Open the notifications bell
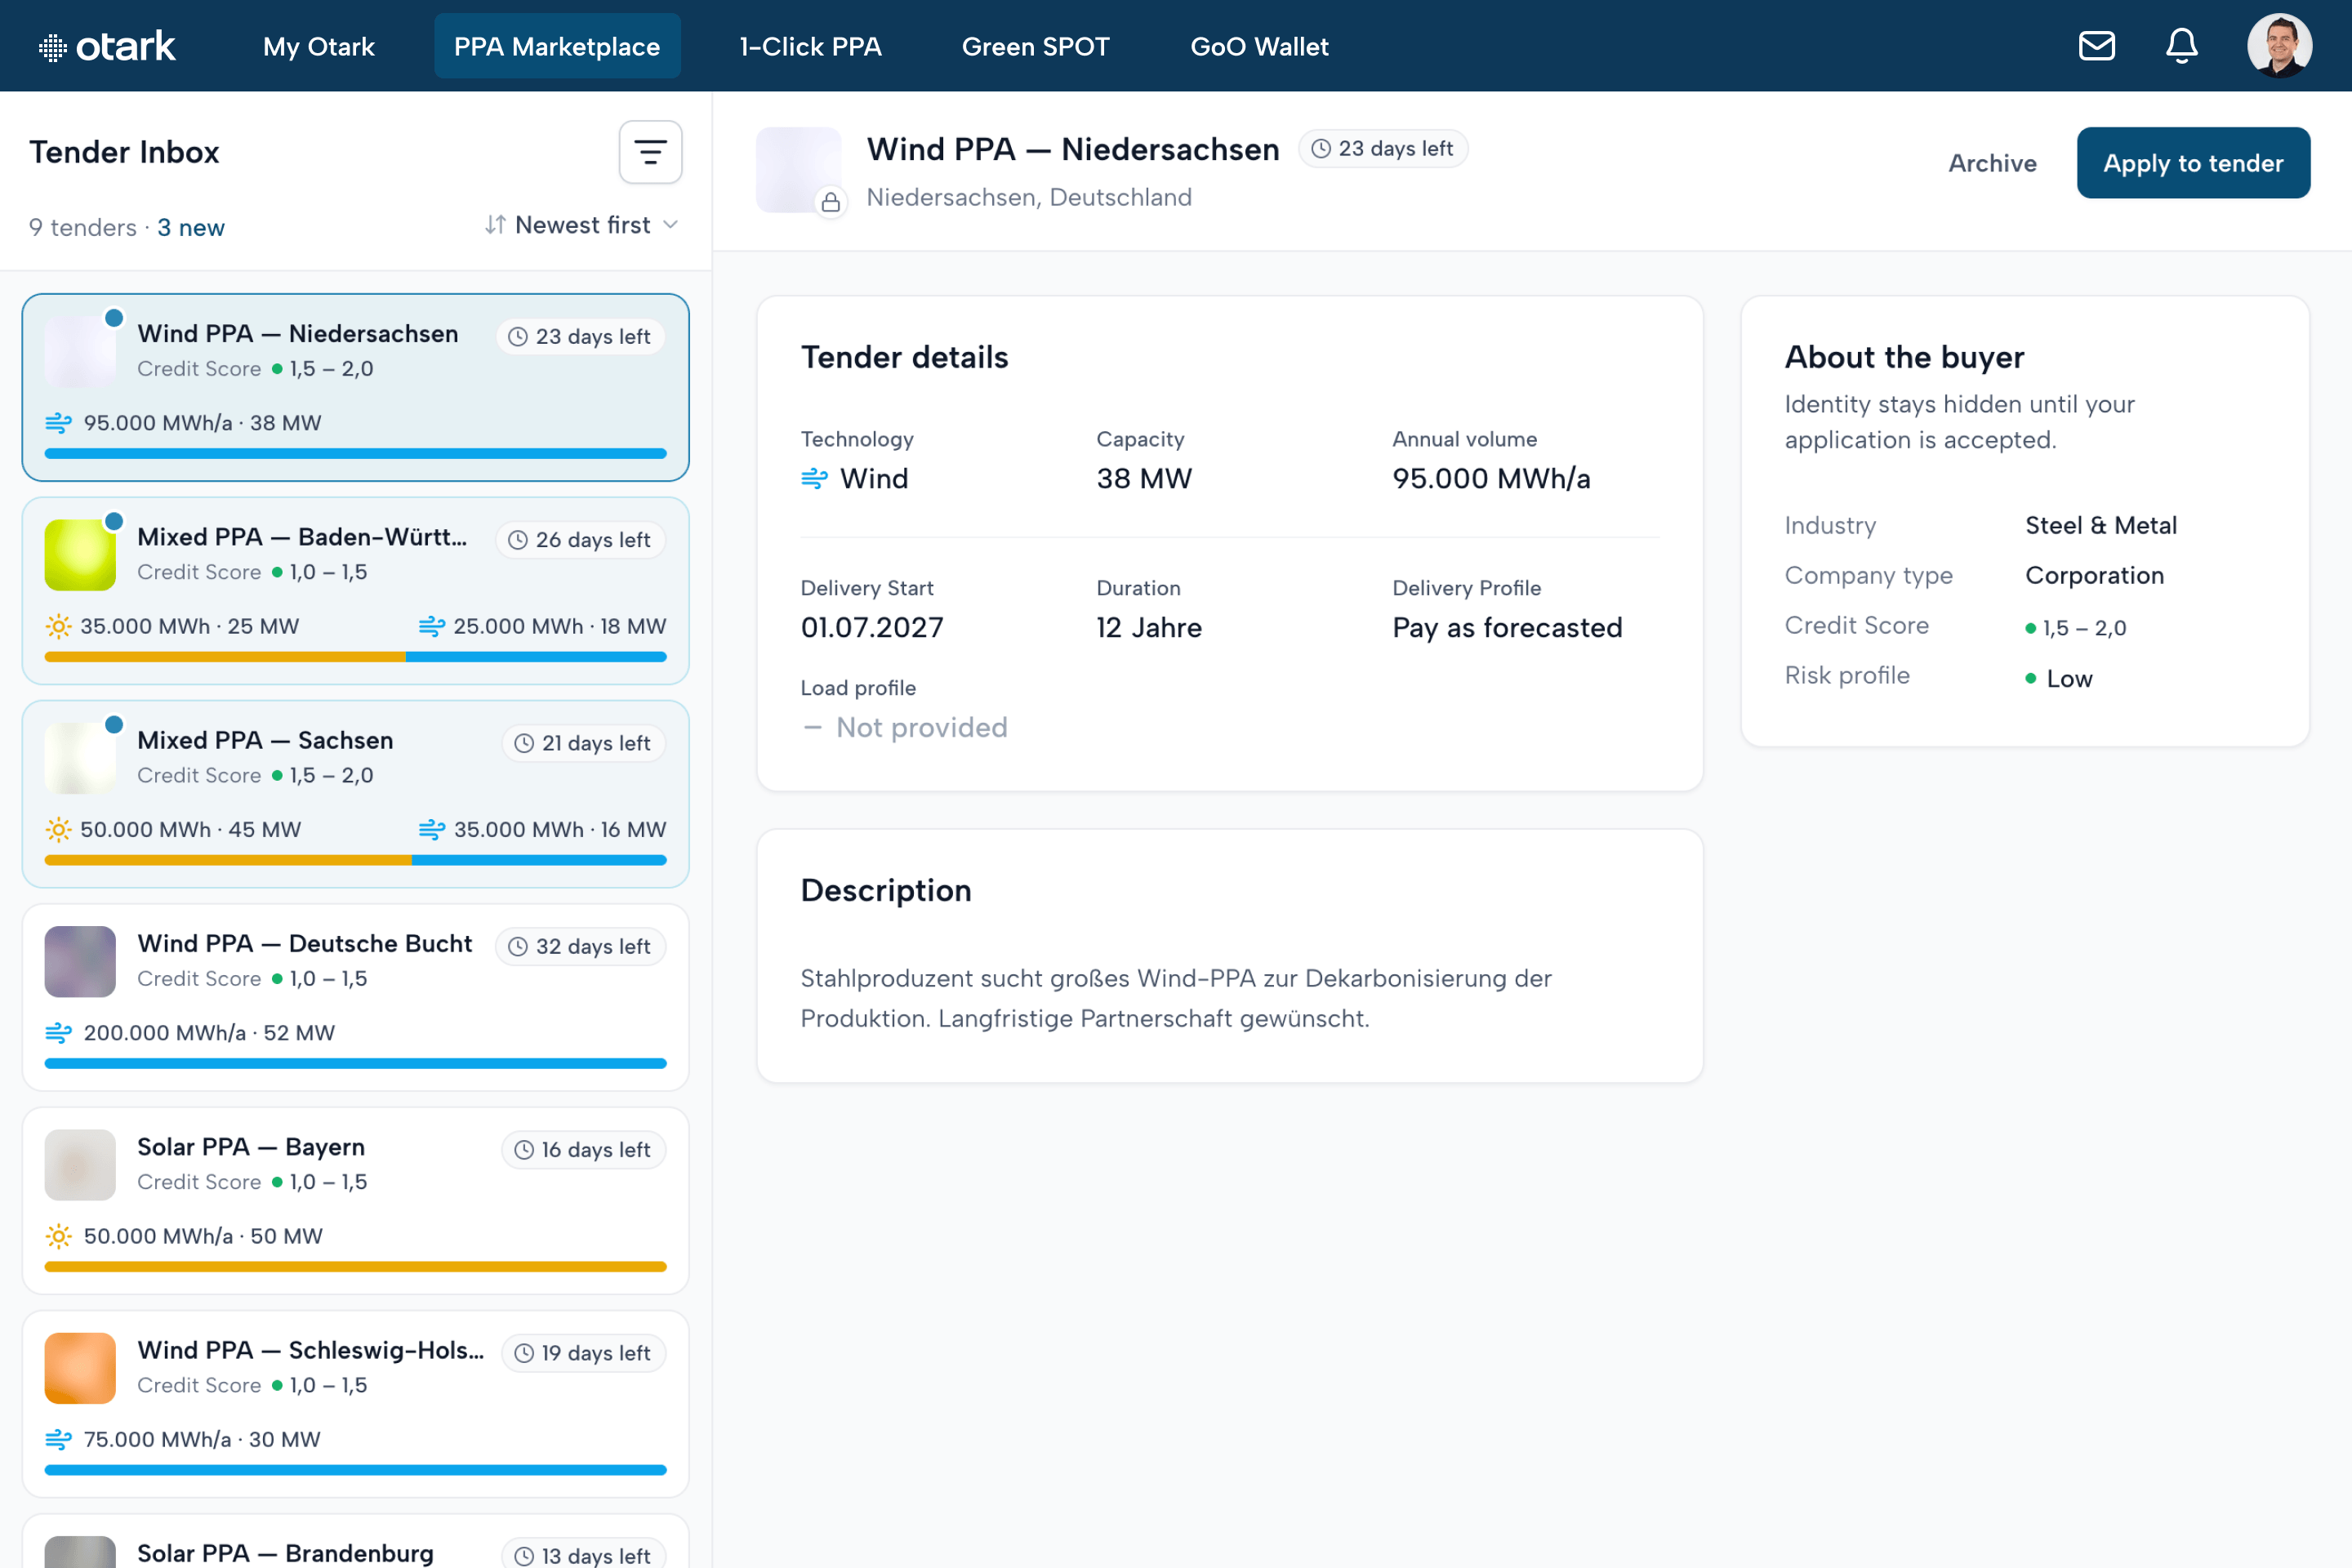 tap(2181, 46)
